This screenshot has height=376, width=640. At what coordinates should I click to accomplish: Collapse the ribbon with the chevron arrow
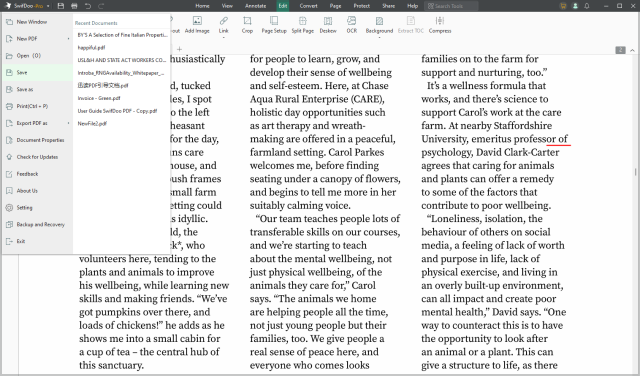632,50
